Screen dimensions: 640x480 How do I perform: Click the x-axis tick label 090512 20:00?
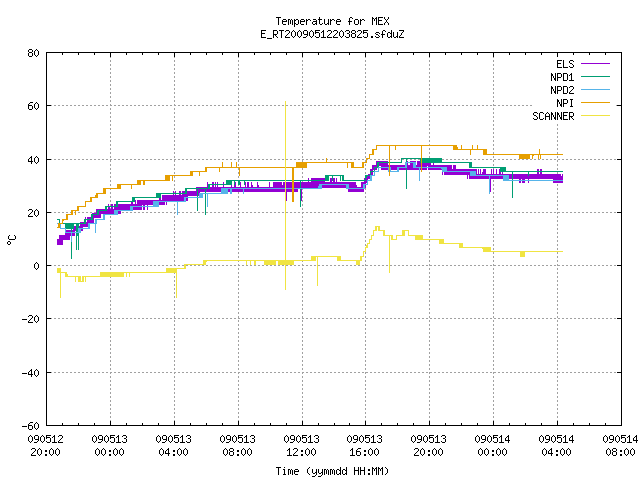tap(46, 446)
